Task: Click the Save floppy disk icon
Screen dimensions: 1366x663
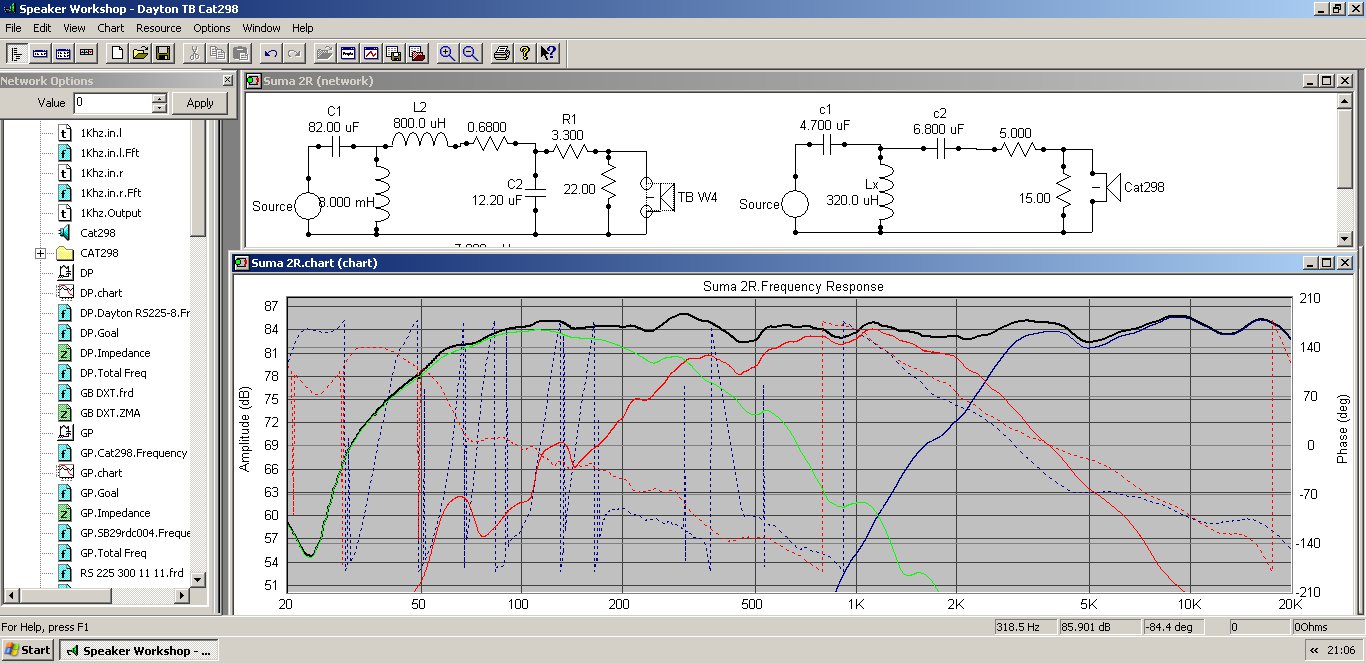Action: [162, 53]
